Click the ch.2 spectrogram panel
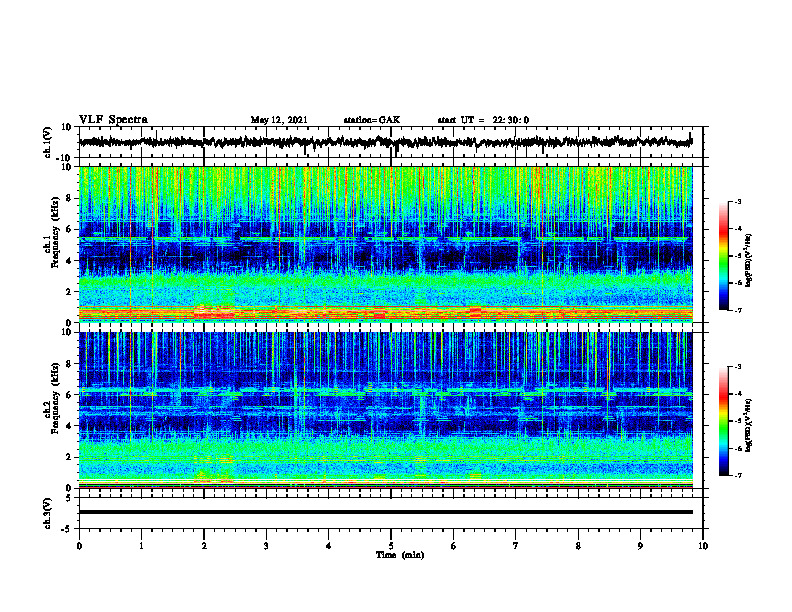The width and height of the screenshot is (792, 612). click(385, 410)
